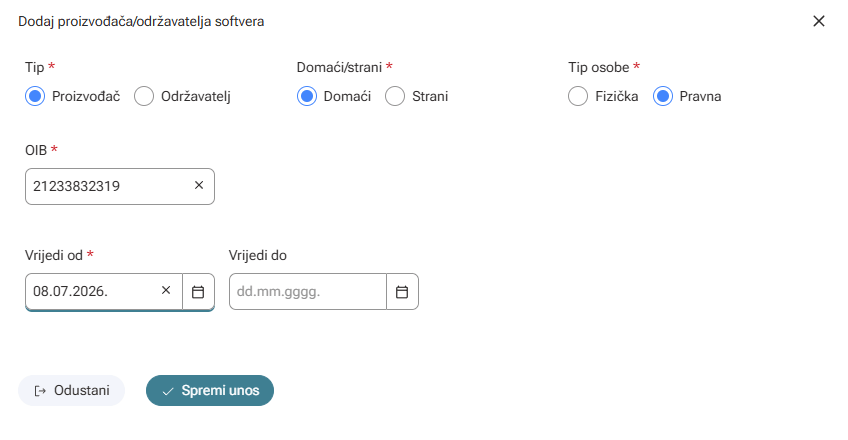Click the dialog title text
848x440 pixels.
(x=141, y=22)
